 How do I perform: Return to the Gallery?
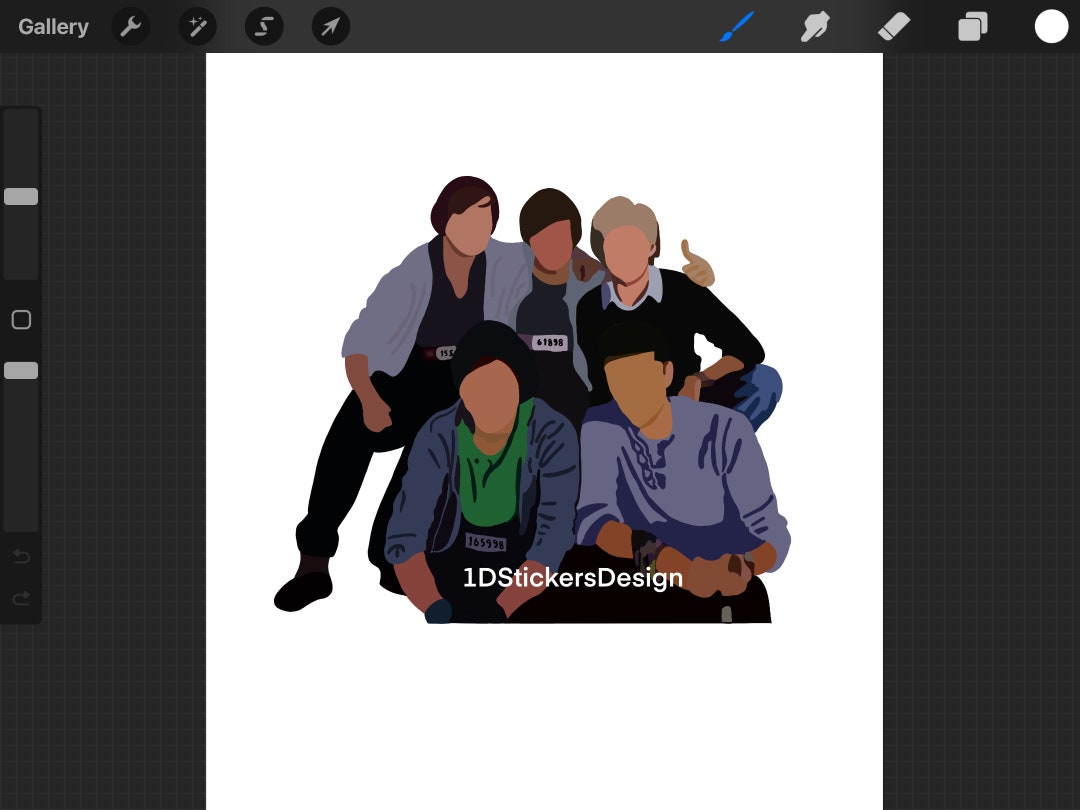(52, 26)
